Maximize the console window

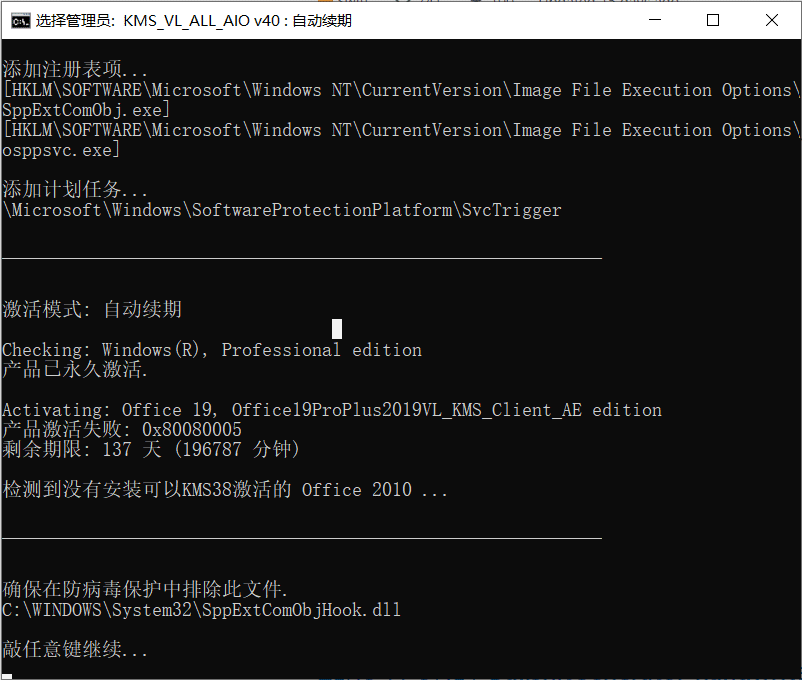pyautogui.click(x=712, y=20)
